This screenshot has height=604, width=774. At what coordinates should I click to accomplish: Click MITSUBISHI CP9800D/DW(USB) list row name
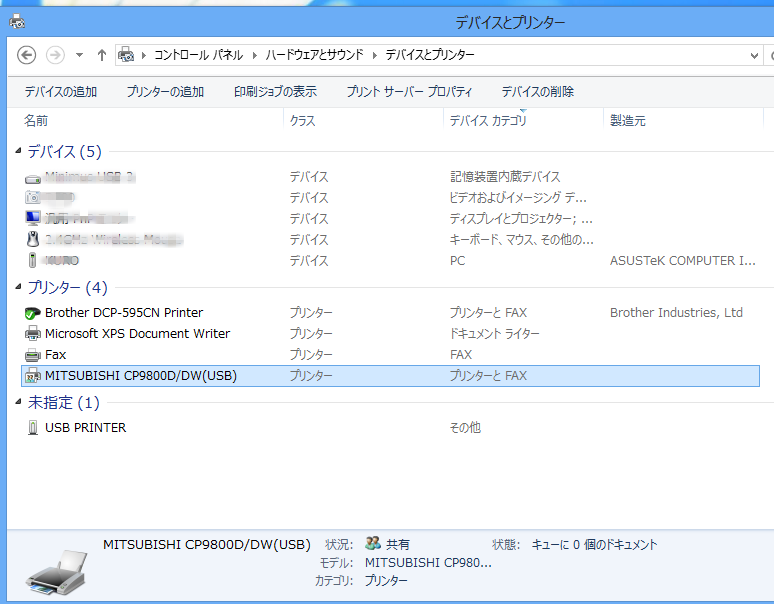click(x=141, y=376)
